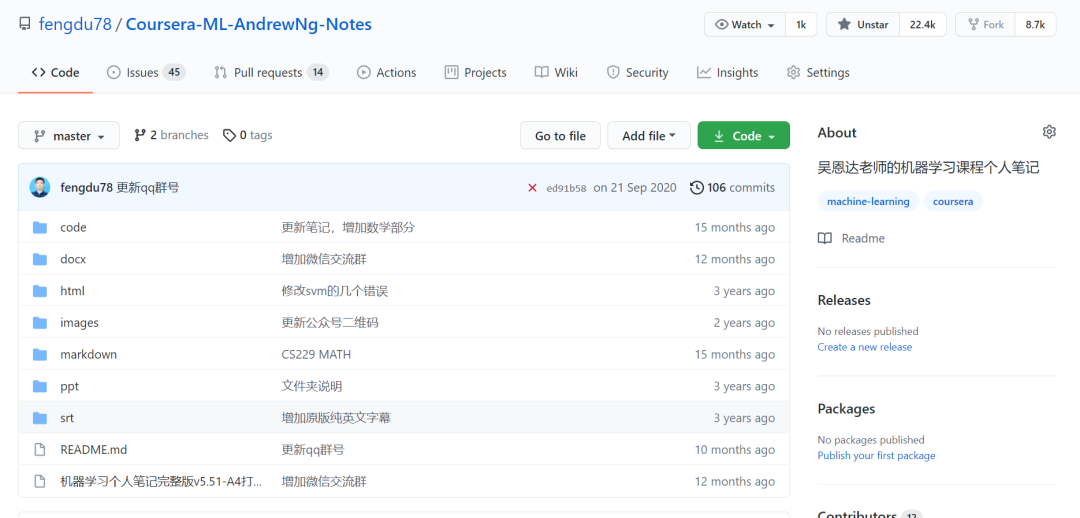Expand the green Code download dropdown
The height and width of the screenshot is (518, 1080).
tap(744, 136)
